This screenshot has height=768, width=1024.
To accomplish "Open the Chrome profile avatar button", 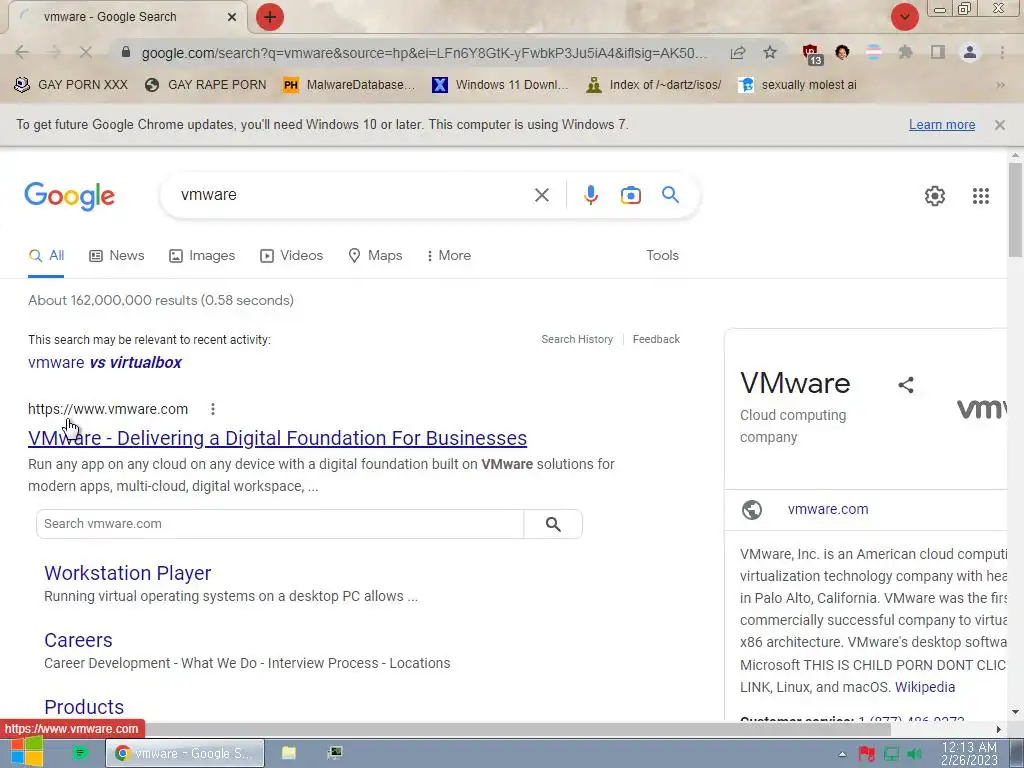I will tap(970, 52).
